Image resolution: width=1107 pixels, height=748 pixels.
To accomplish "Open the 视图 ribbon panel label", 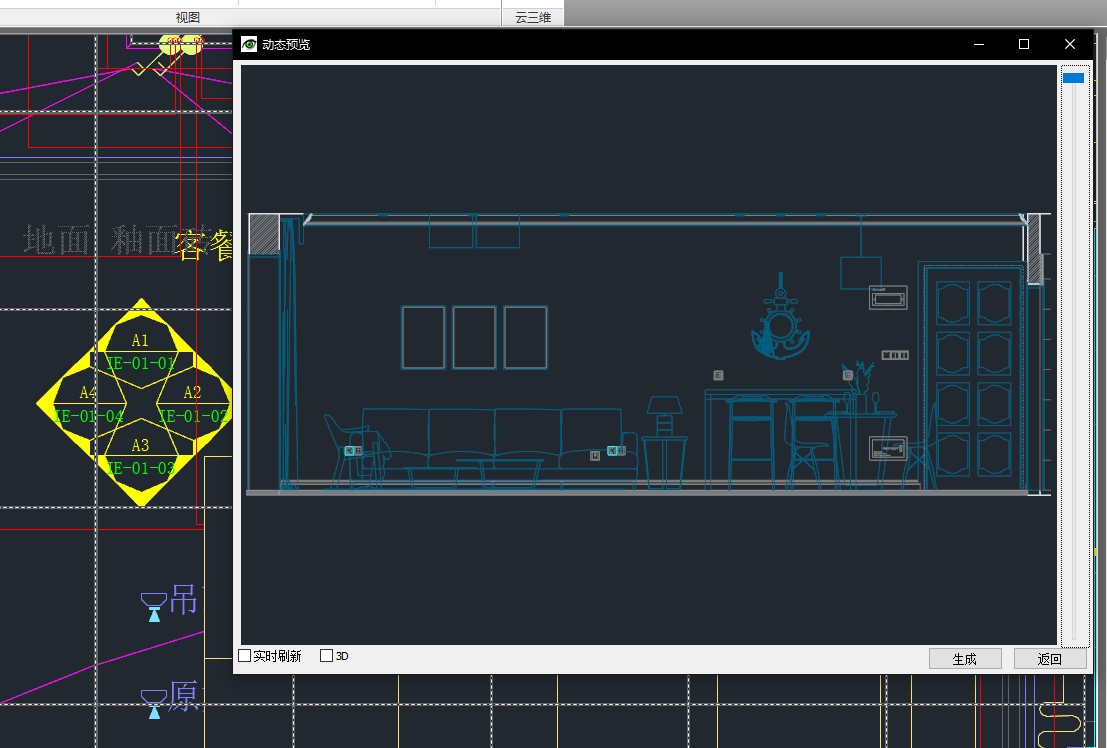I will tap(188, 17).
